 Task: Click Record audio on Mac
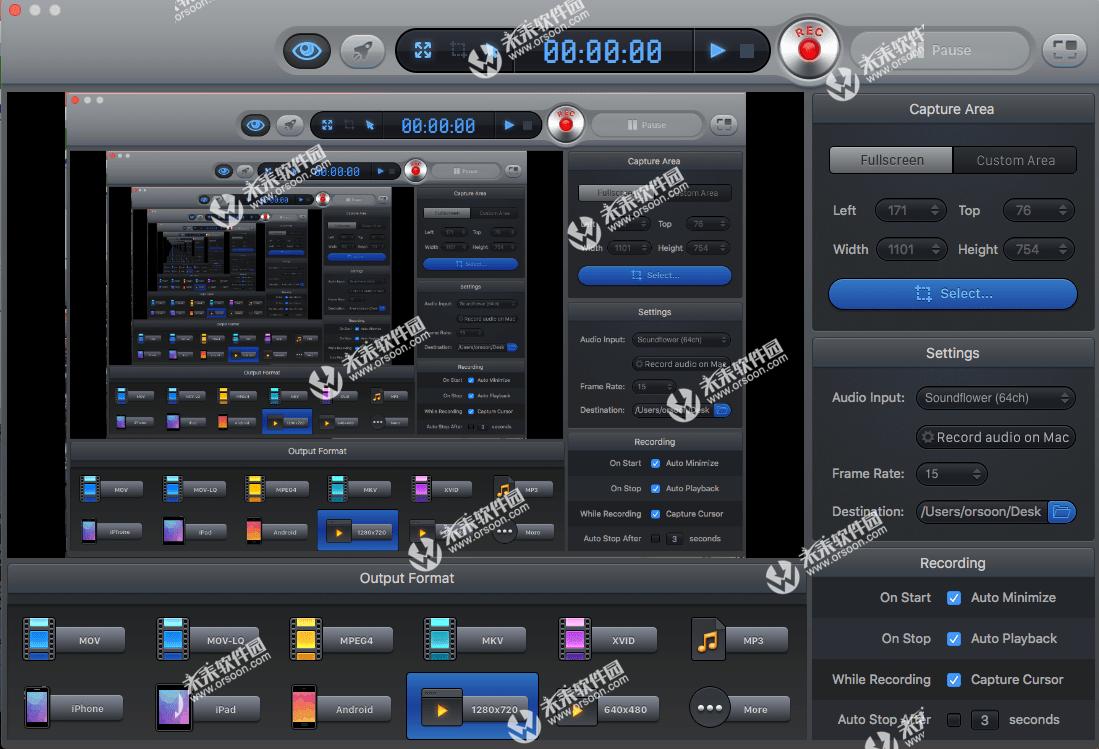pos(995,437)
